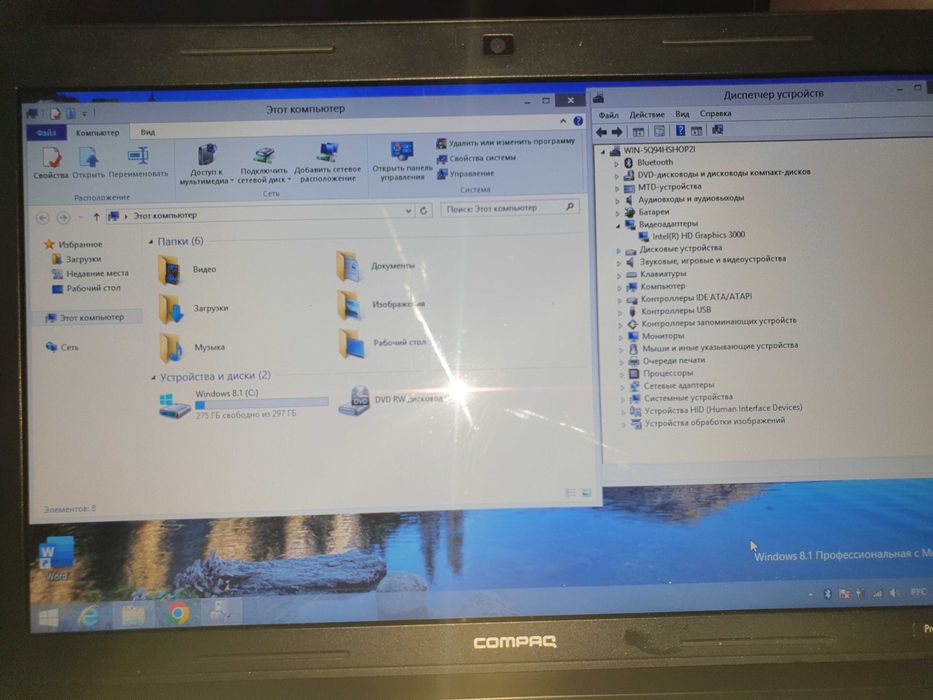The height and width of the screenshot is (700, 933).
Task: Click Back arrow in Device Manager toolbar
Action: pyautogui.click(x=602, y=132)
